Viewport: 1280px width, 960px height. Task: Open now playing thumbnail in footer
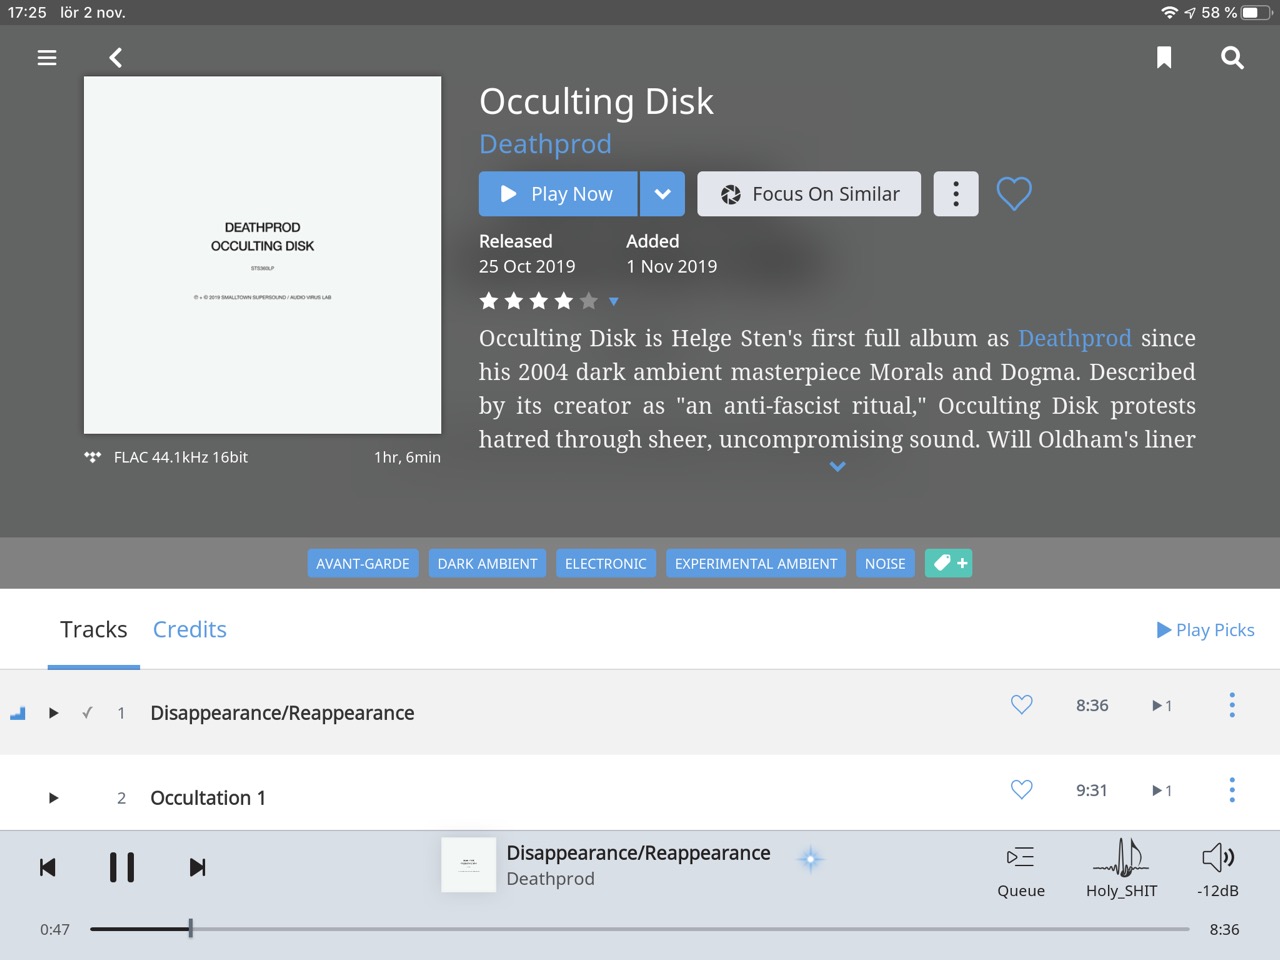click(468, 865)
